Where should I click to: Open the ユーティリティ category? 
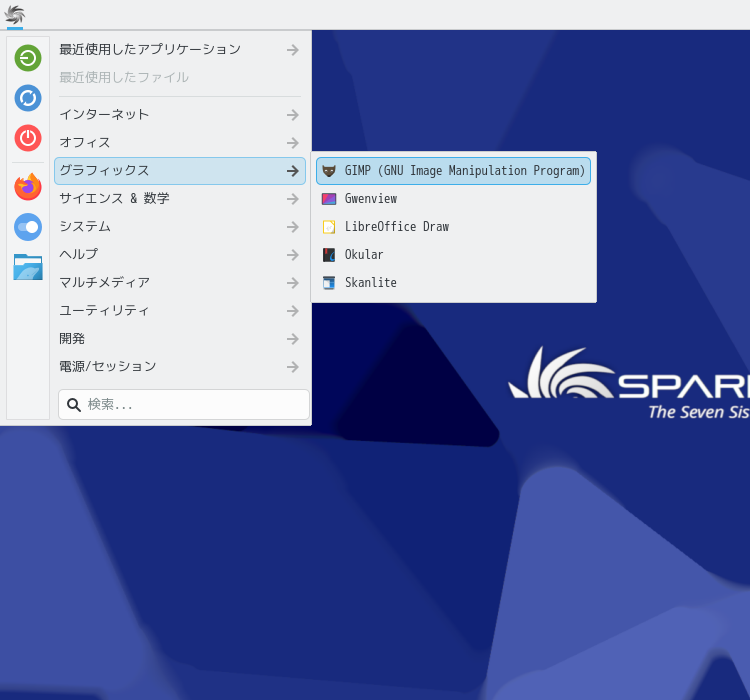[x=180, y=311]
